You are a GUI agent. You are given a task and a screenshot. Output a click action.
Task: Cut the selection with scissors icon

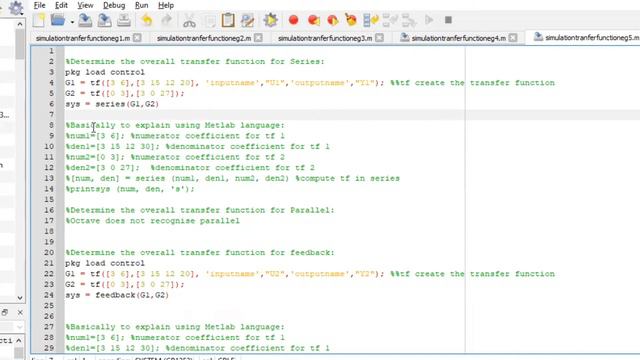point(189,20)
